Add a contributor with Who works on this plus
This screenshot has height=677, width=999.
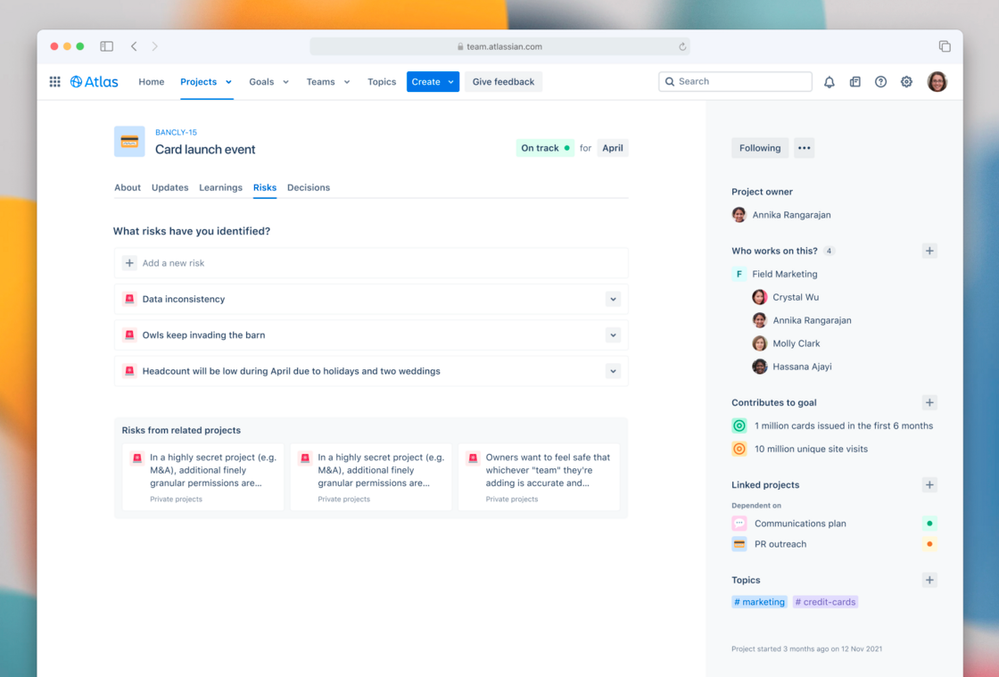pyautogui.click(x=930, y=251)
